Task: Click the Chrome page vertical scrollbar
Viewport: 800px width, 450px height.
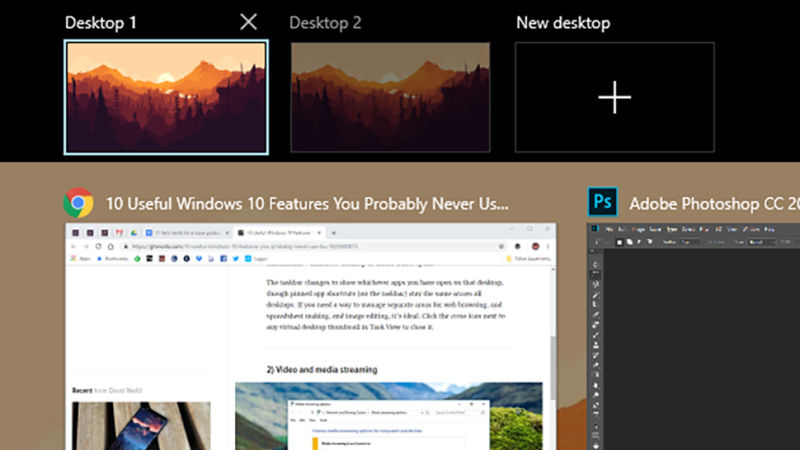Action: point(552,370)
